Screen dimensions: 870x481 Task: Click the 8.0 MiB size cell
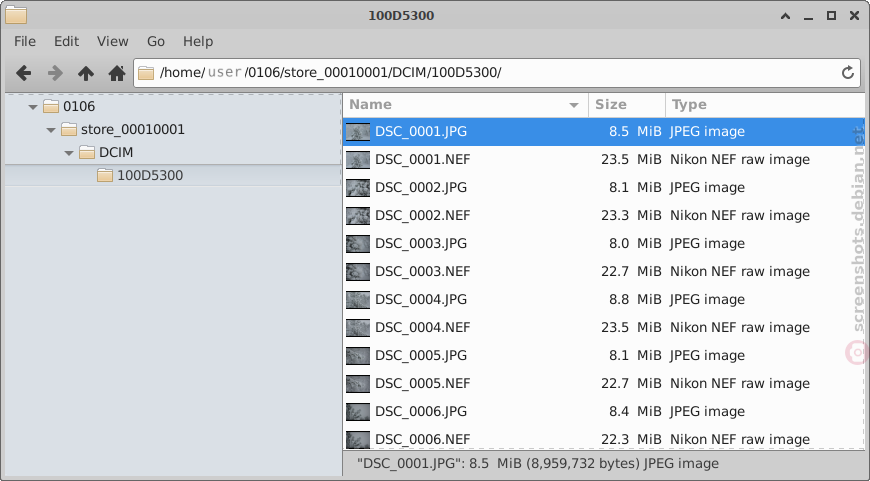tap(635, 244)
